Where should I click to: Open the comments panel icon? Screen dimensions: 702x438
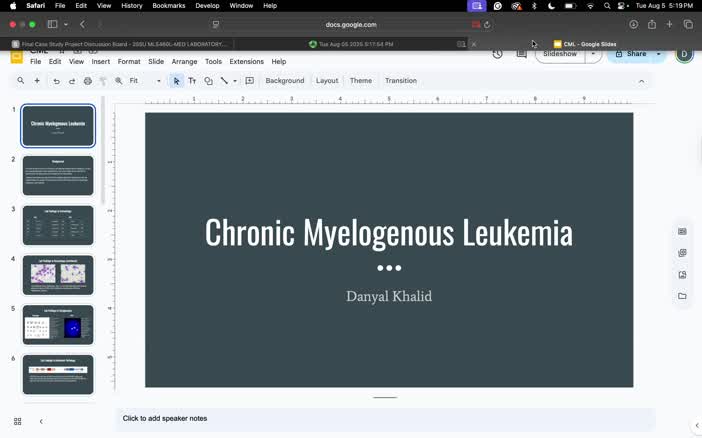coord(522,54)
